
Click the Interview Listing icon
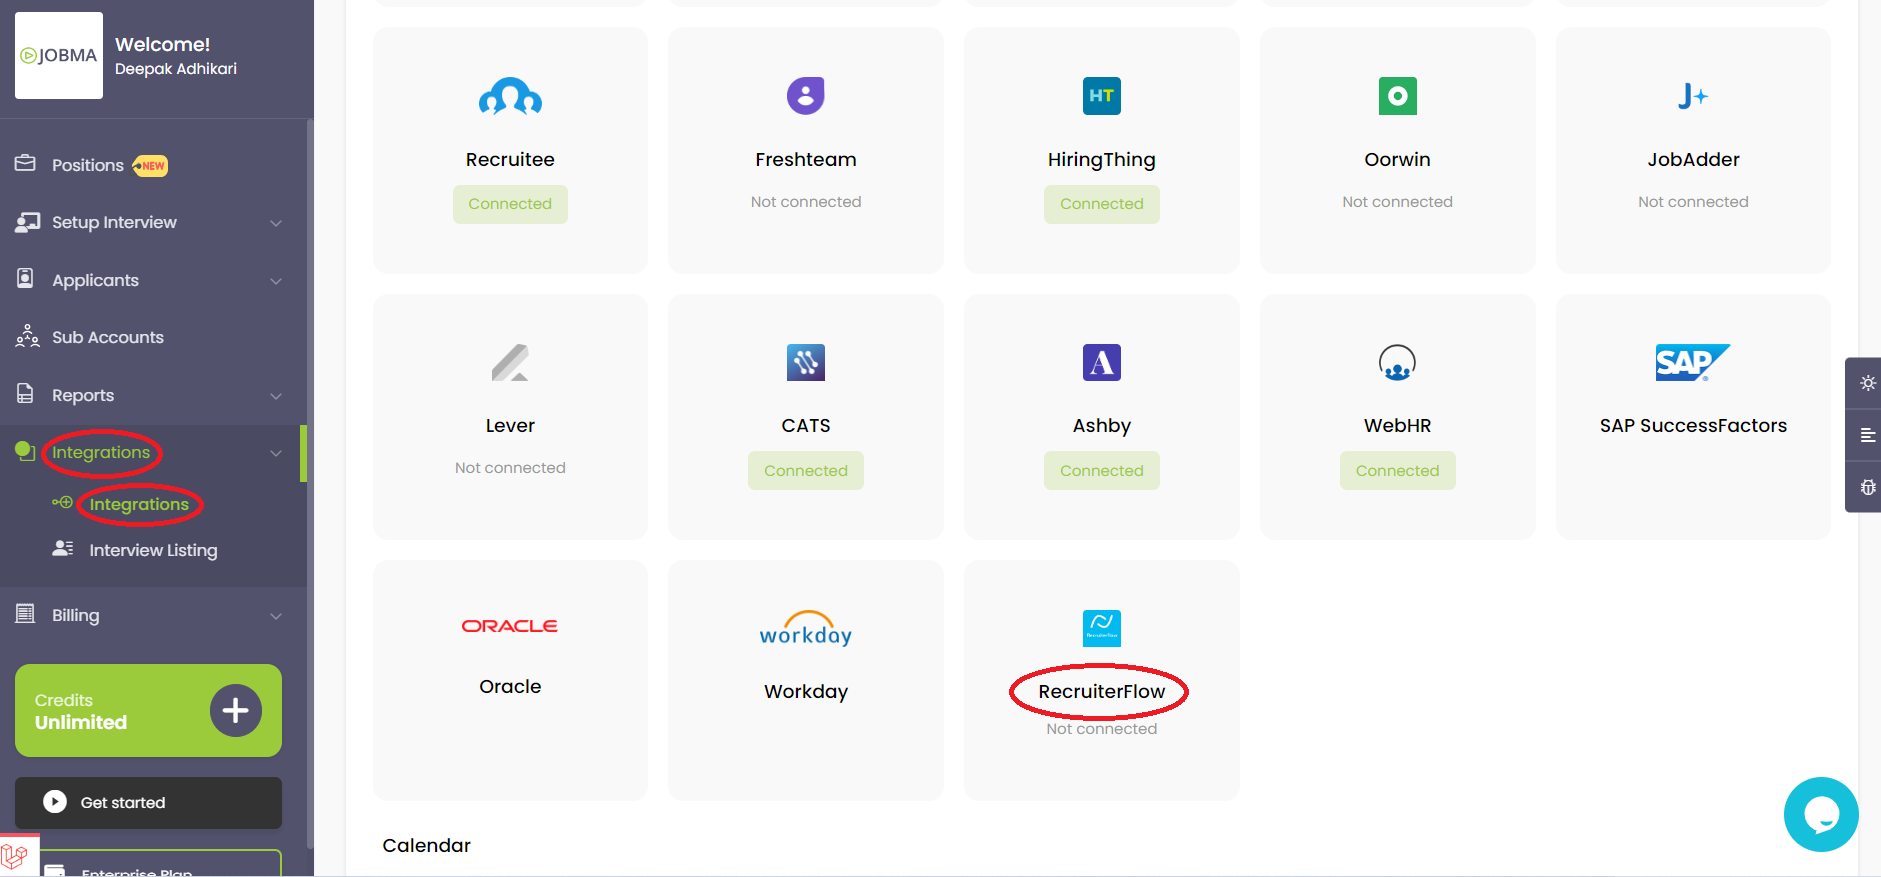pyautogui.click(x=62, y=548)
